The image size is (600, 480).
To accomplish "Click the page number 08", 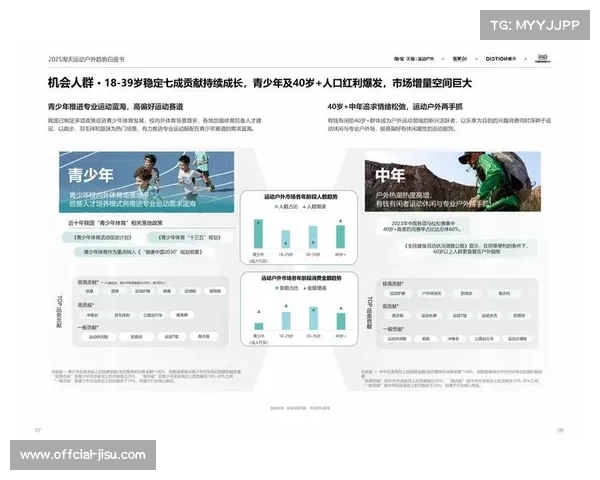I will click(560, 430).
